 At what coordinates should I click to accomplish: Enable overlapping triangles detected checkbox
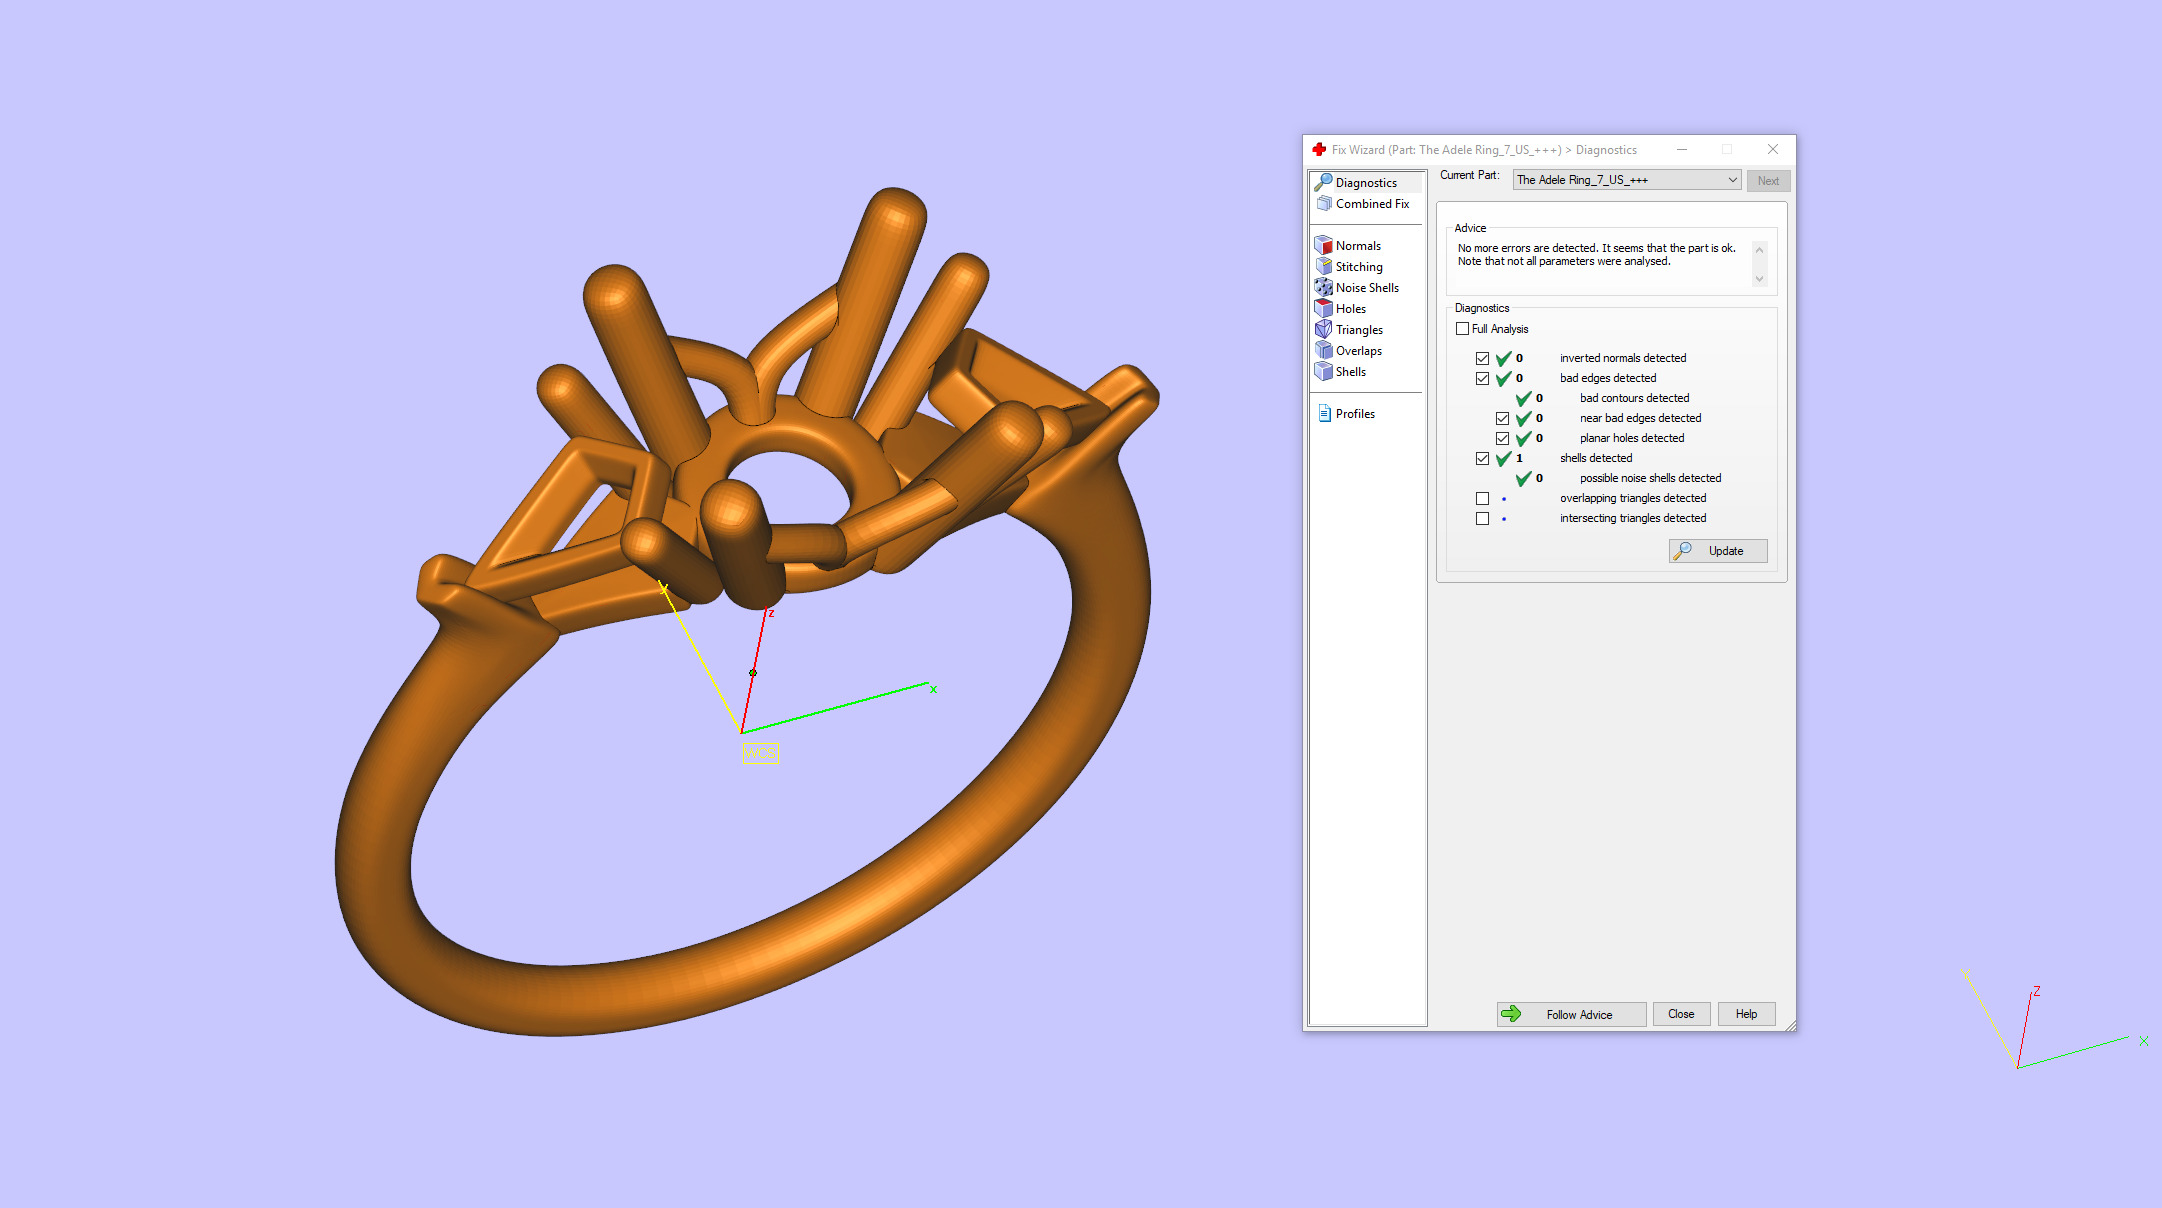1482,498
